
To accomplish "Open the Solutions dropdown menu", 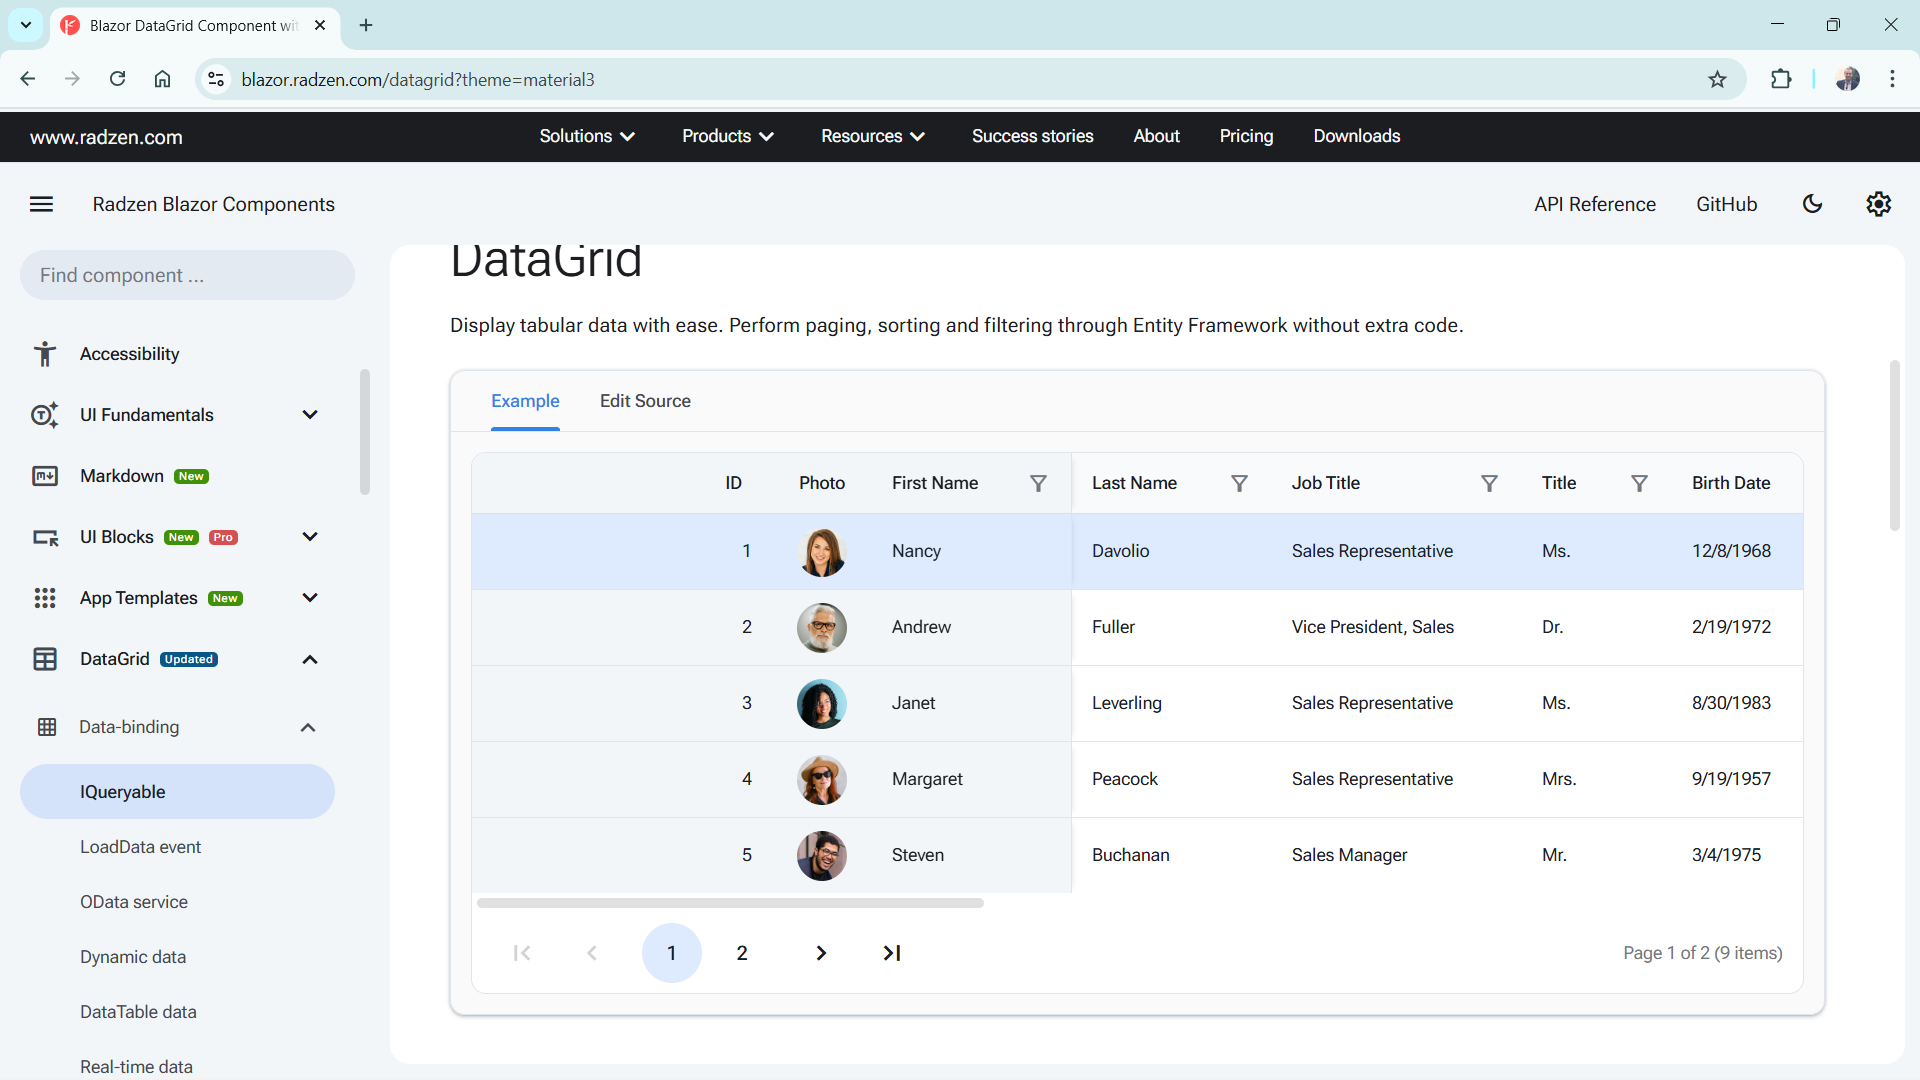I will 587,136.
